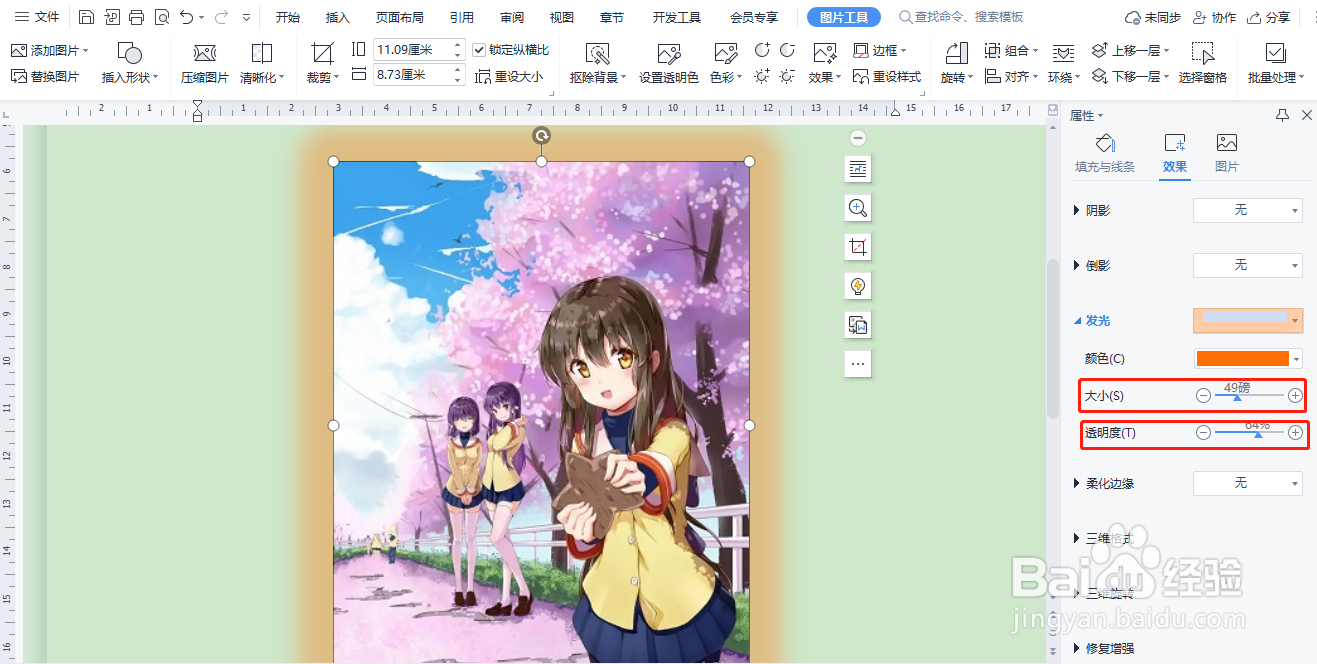Click 未同步 sync status button
Viewport: 1317px width, 664px height.
click(1153, 17)
